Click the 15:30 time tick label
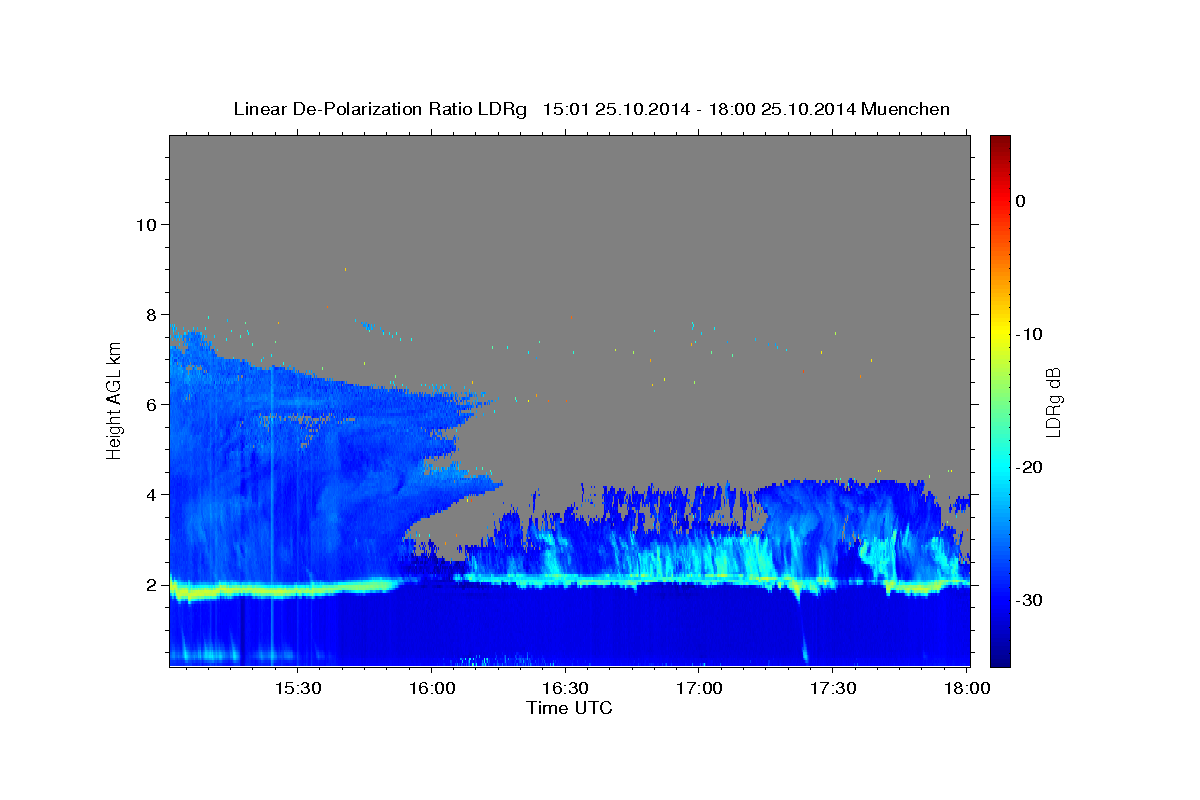 pyautogui.click(x=298, y=689)
